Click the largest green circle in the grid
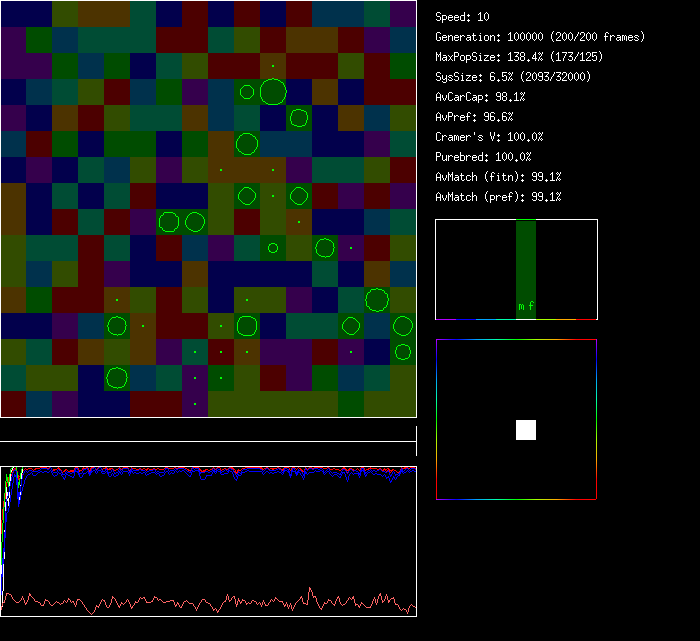700x641 pixels. click(x=273, y=92)
